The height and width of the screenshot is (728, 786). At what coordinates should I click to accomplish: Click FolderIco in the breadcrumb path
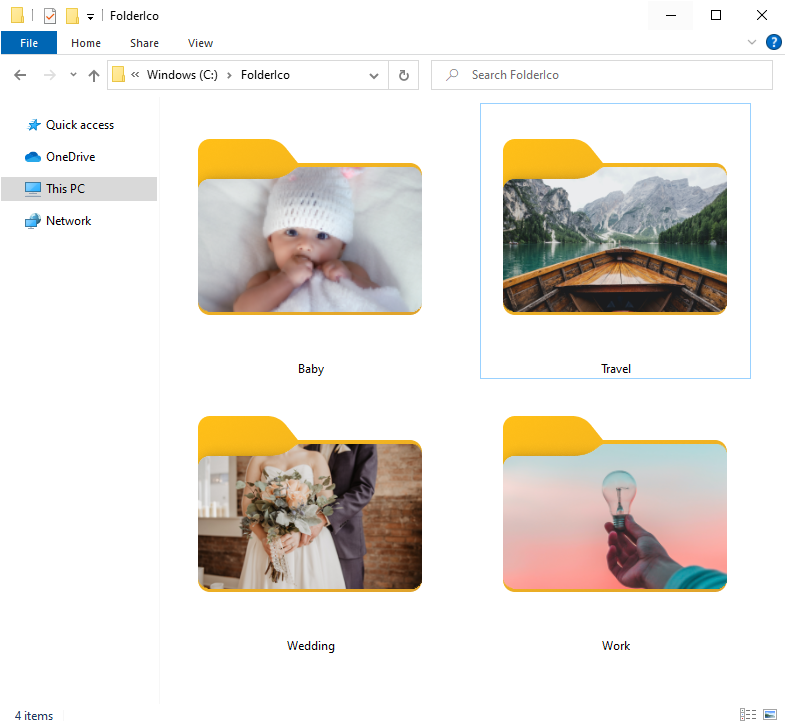click(x=265, y=75)
